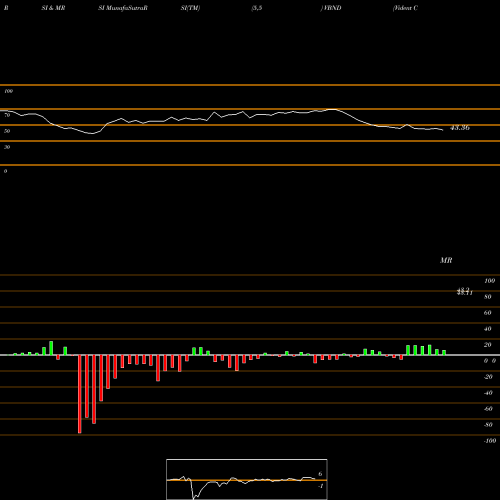Click the value -1 in mini chart
Screen dimensions: 500x500
[320, 486]
